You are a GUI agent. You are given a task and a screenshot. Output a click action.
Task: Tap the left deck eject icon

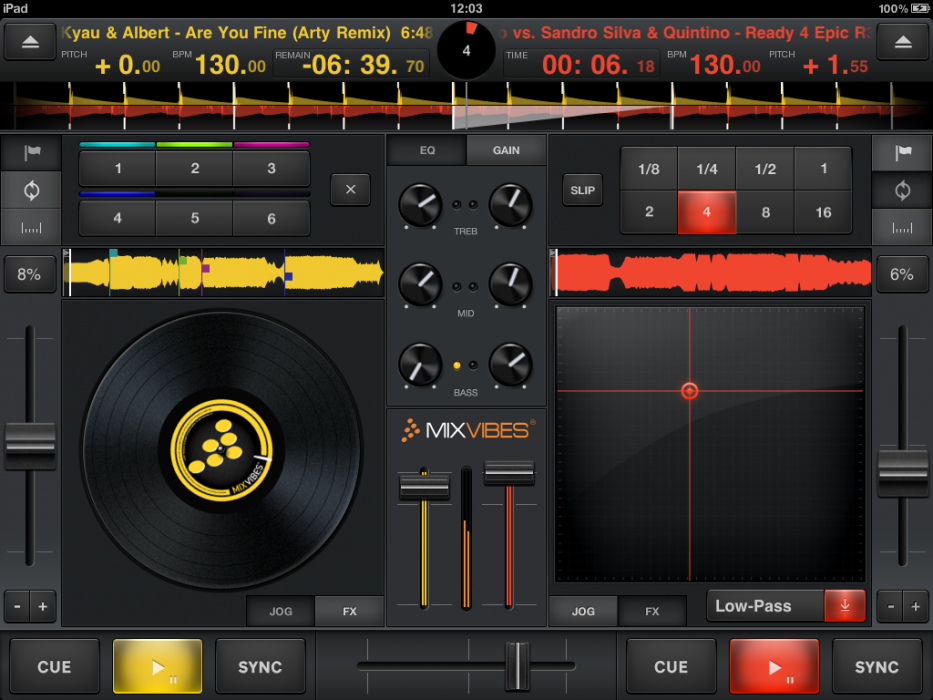point(30,42)
